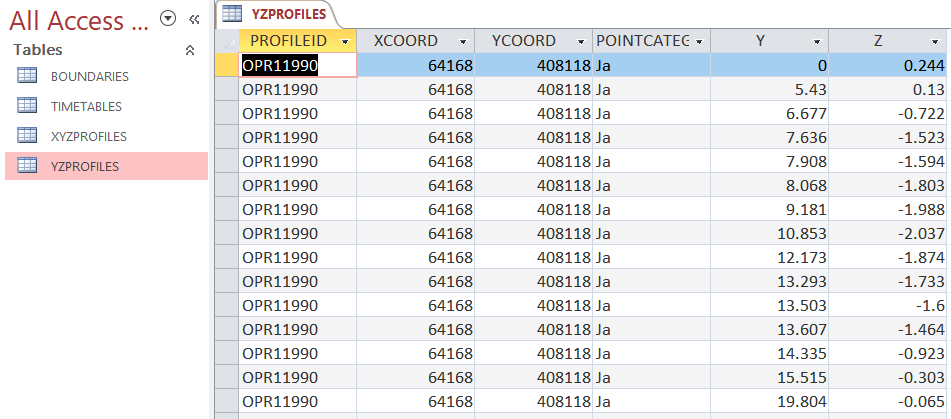The image size is (951, 419).
Task: Click the POINTCATEG column header
Action: 642,41
